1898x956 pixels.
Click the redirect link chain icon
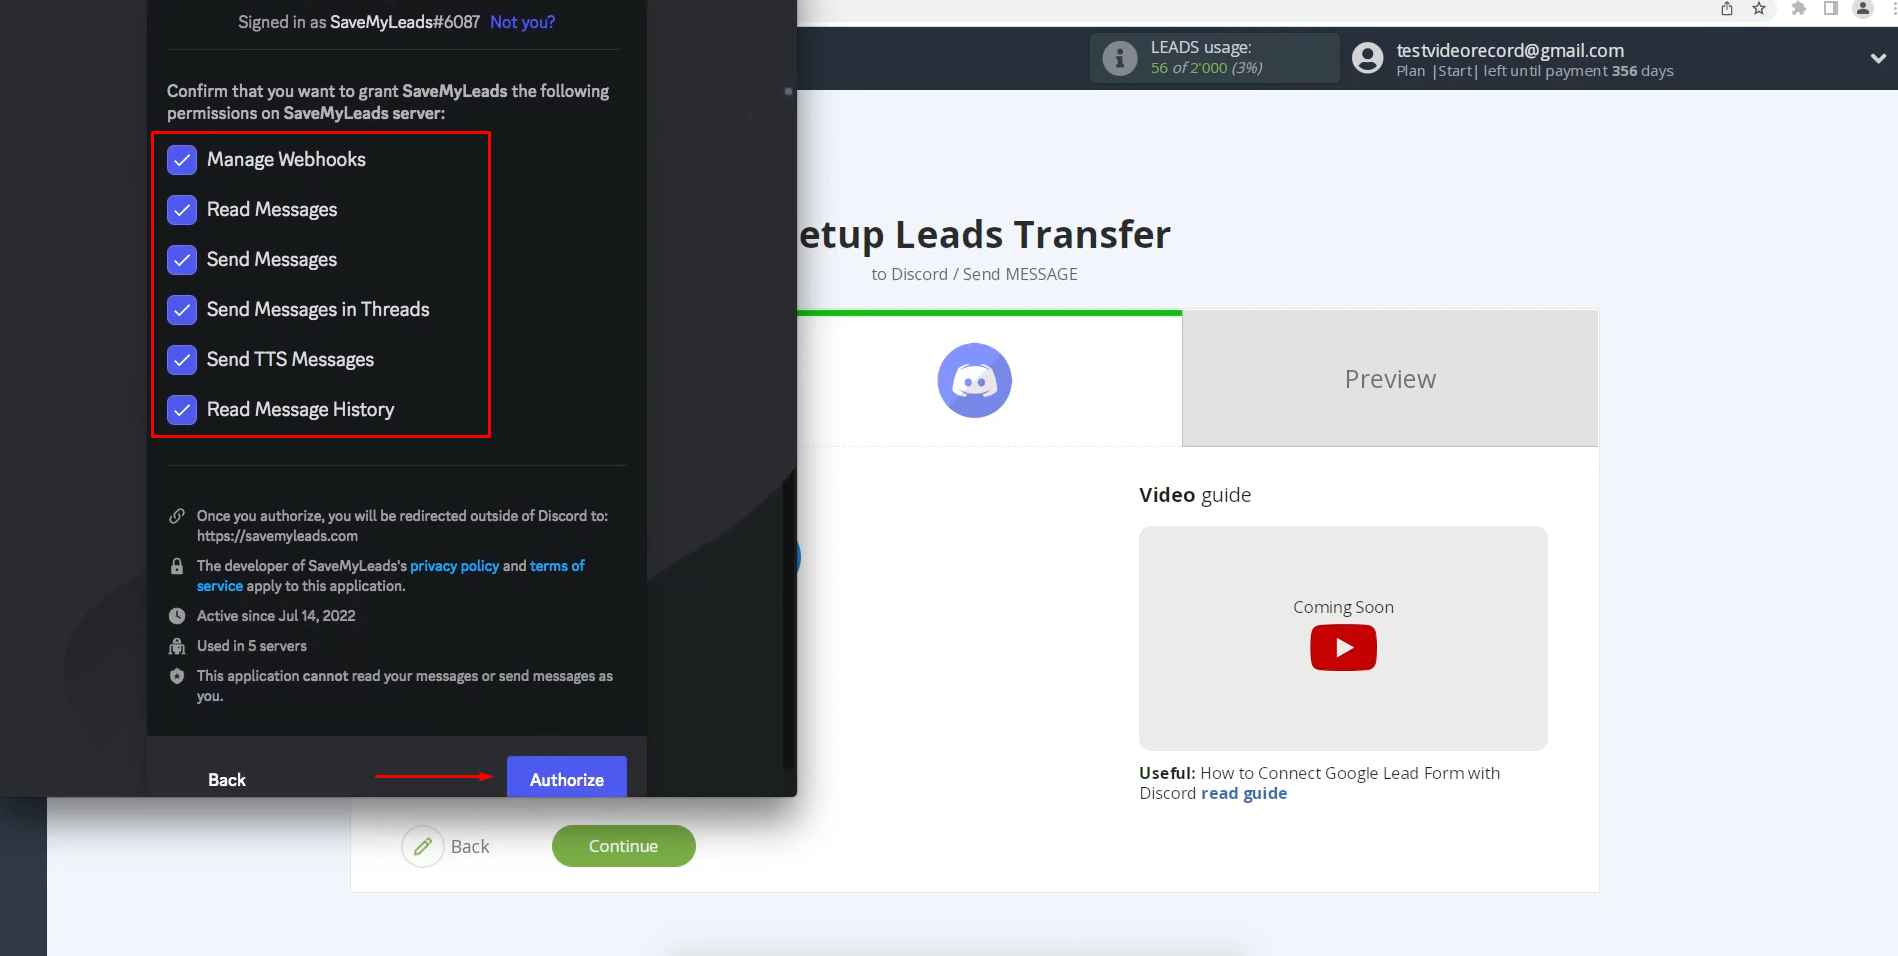point(177,516)
